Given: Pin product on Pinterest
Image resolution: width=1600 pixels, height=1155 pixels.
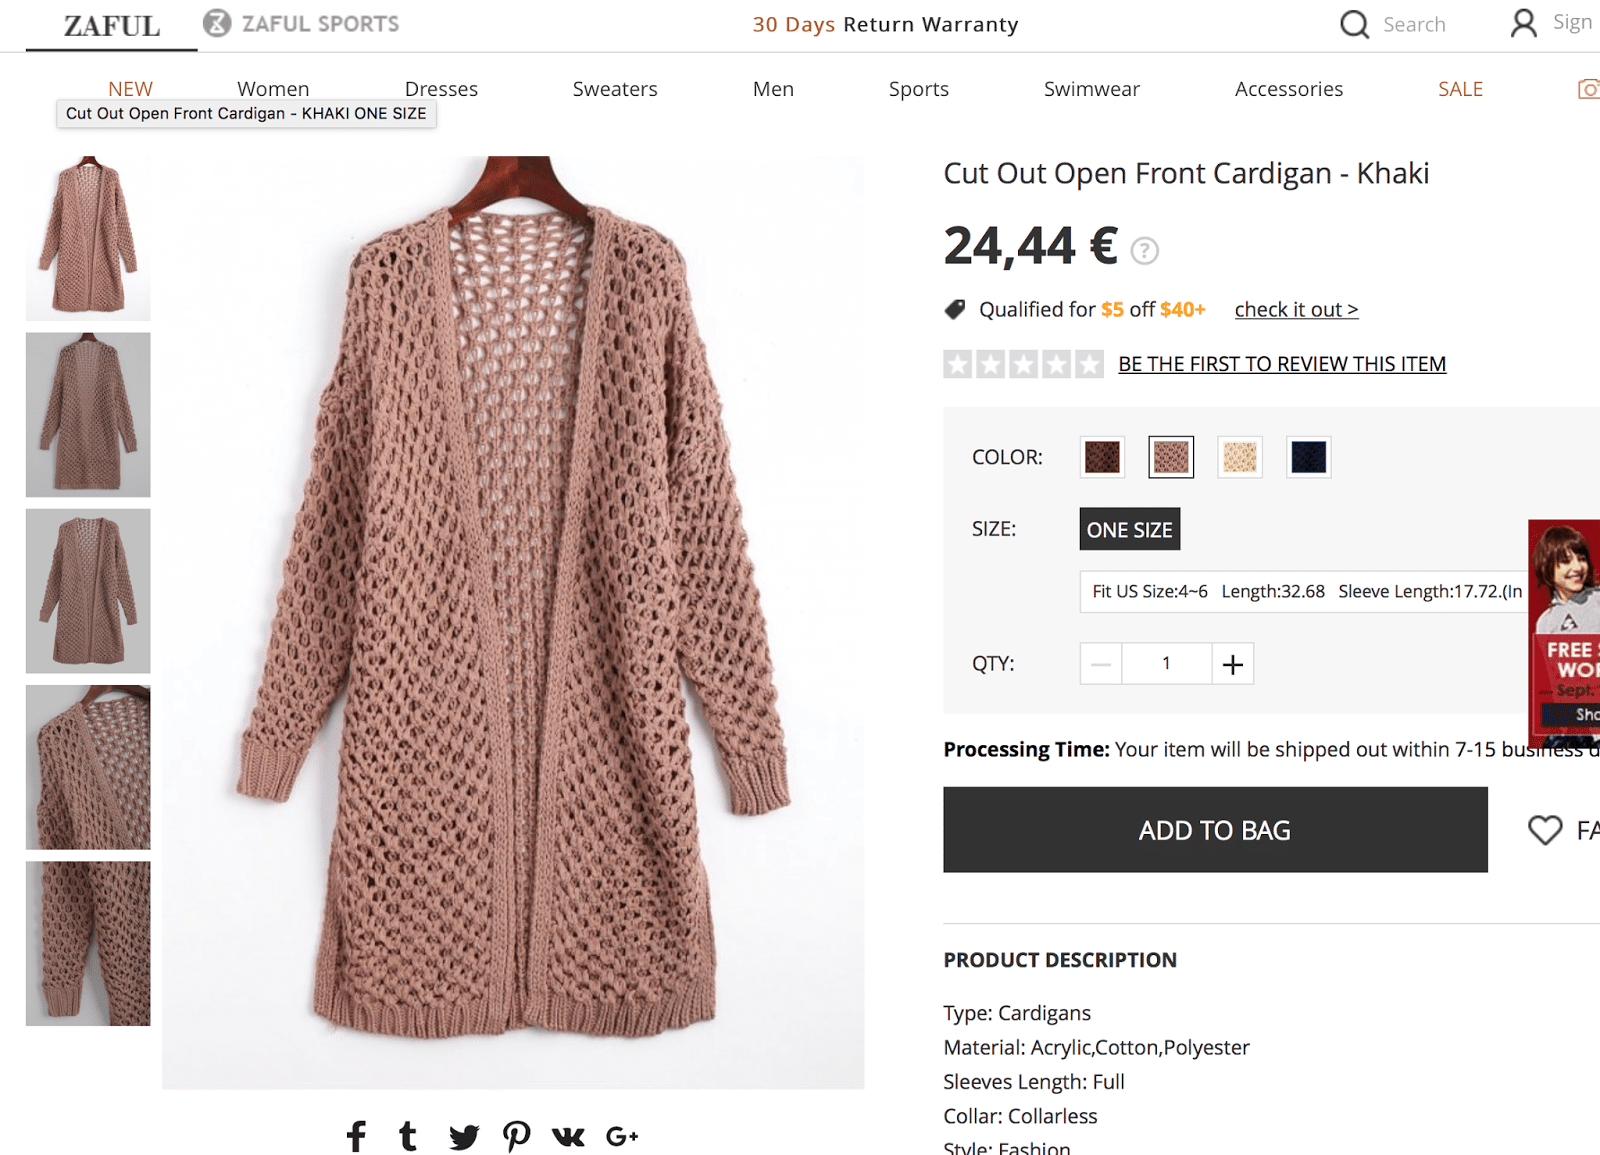Looking at the screenshot, I should coord(516,1136).
